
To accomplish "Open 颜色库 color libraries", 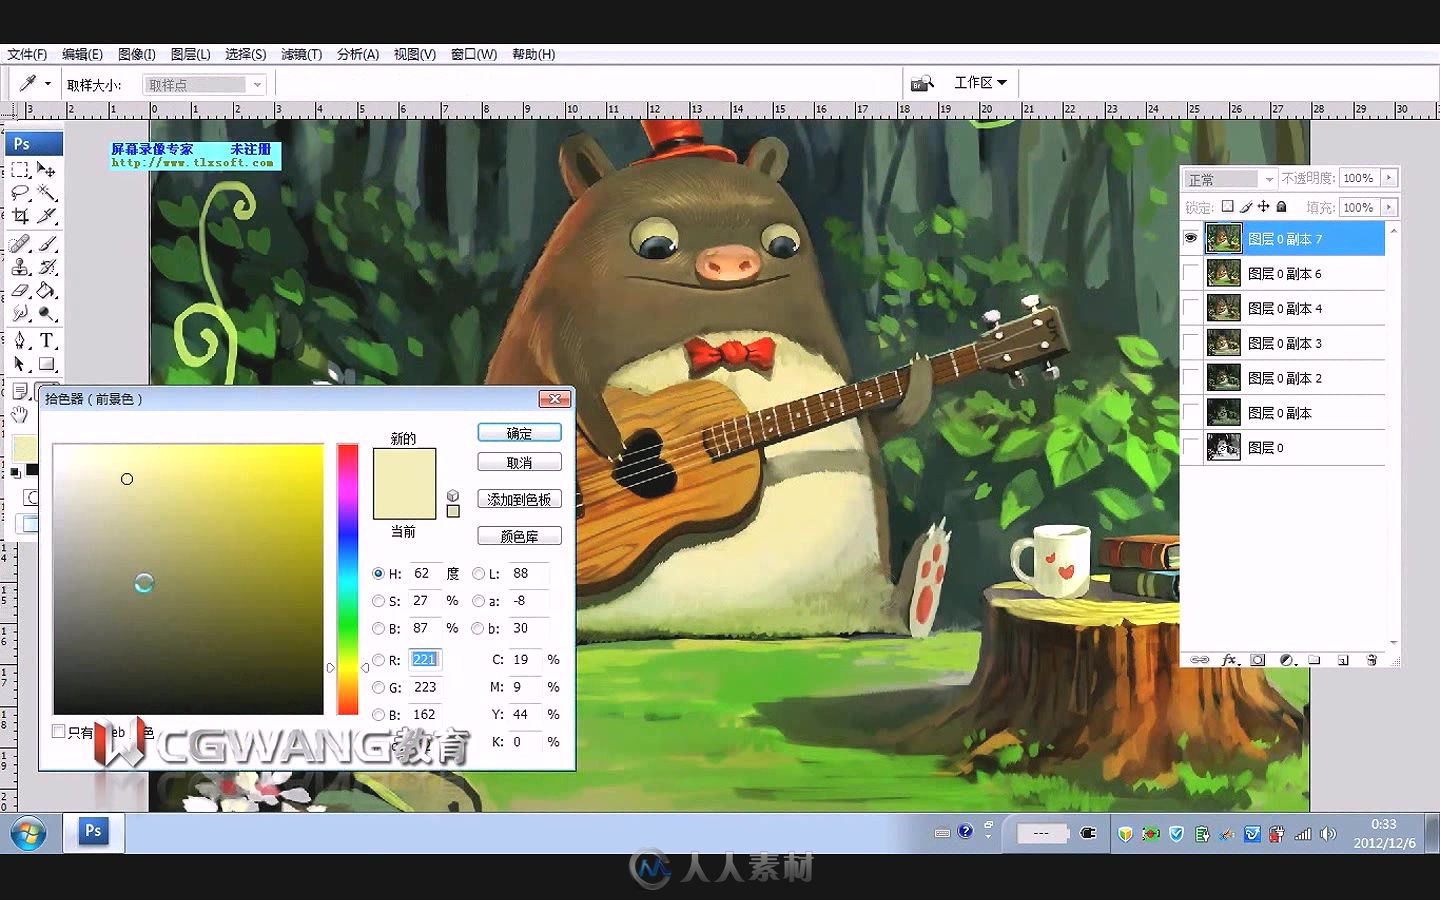I will click(519, 536).
